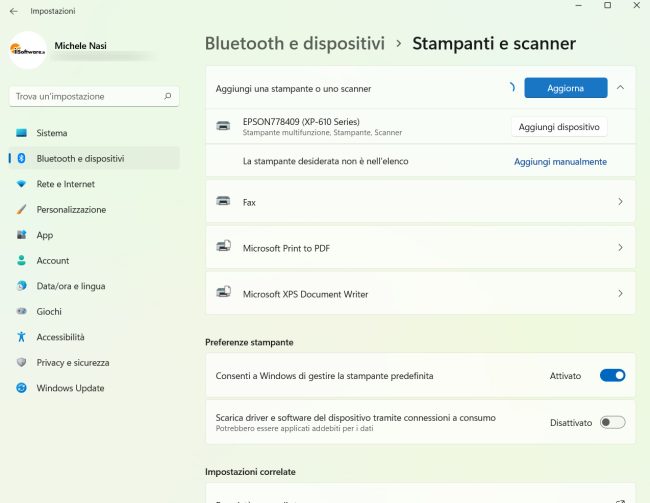This screenshot has height=503, width=650.
Task: Open Privacy e sicurezza settings
Action: coord(94,362)
